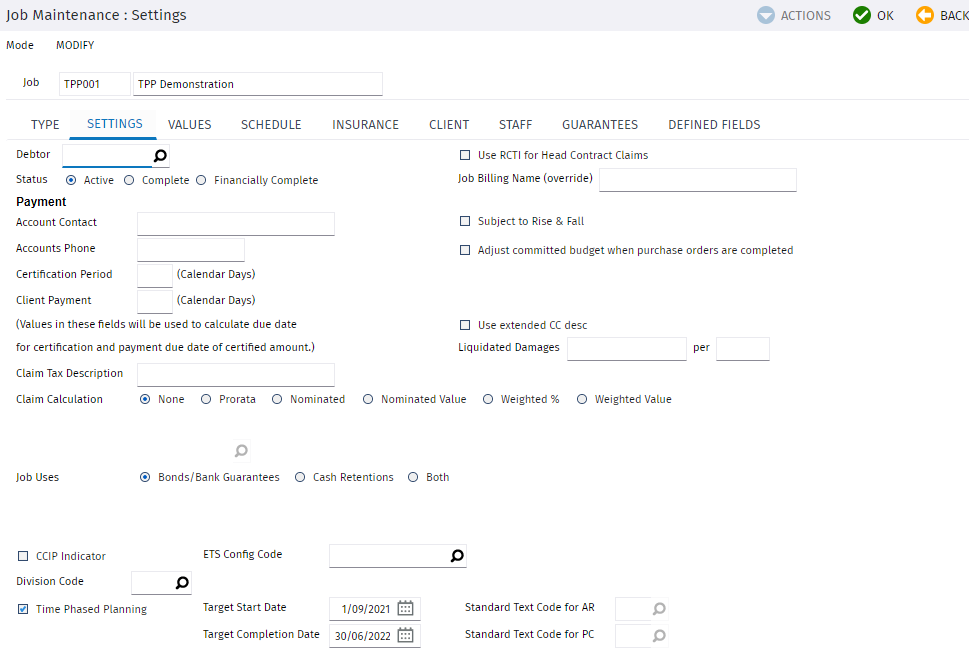The image size is (969, 652).
Task: Click Standard Text Code for PC lookup icon
Action: tap(659, 635)
